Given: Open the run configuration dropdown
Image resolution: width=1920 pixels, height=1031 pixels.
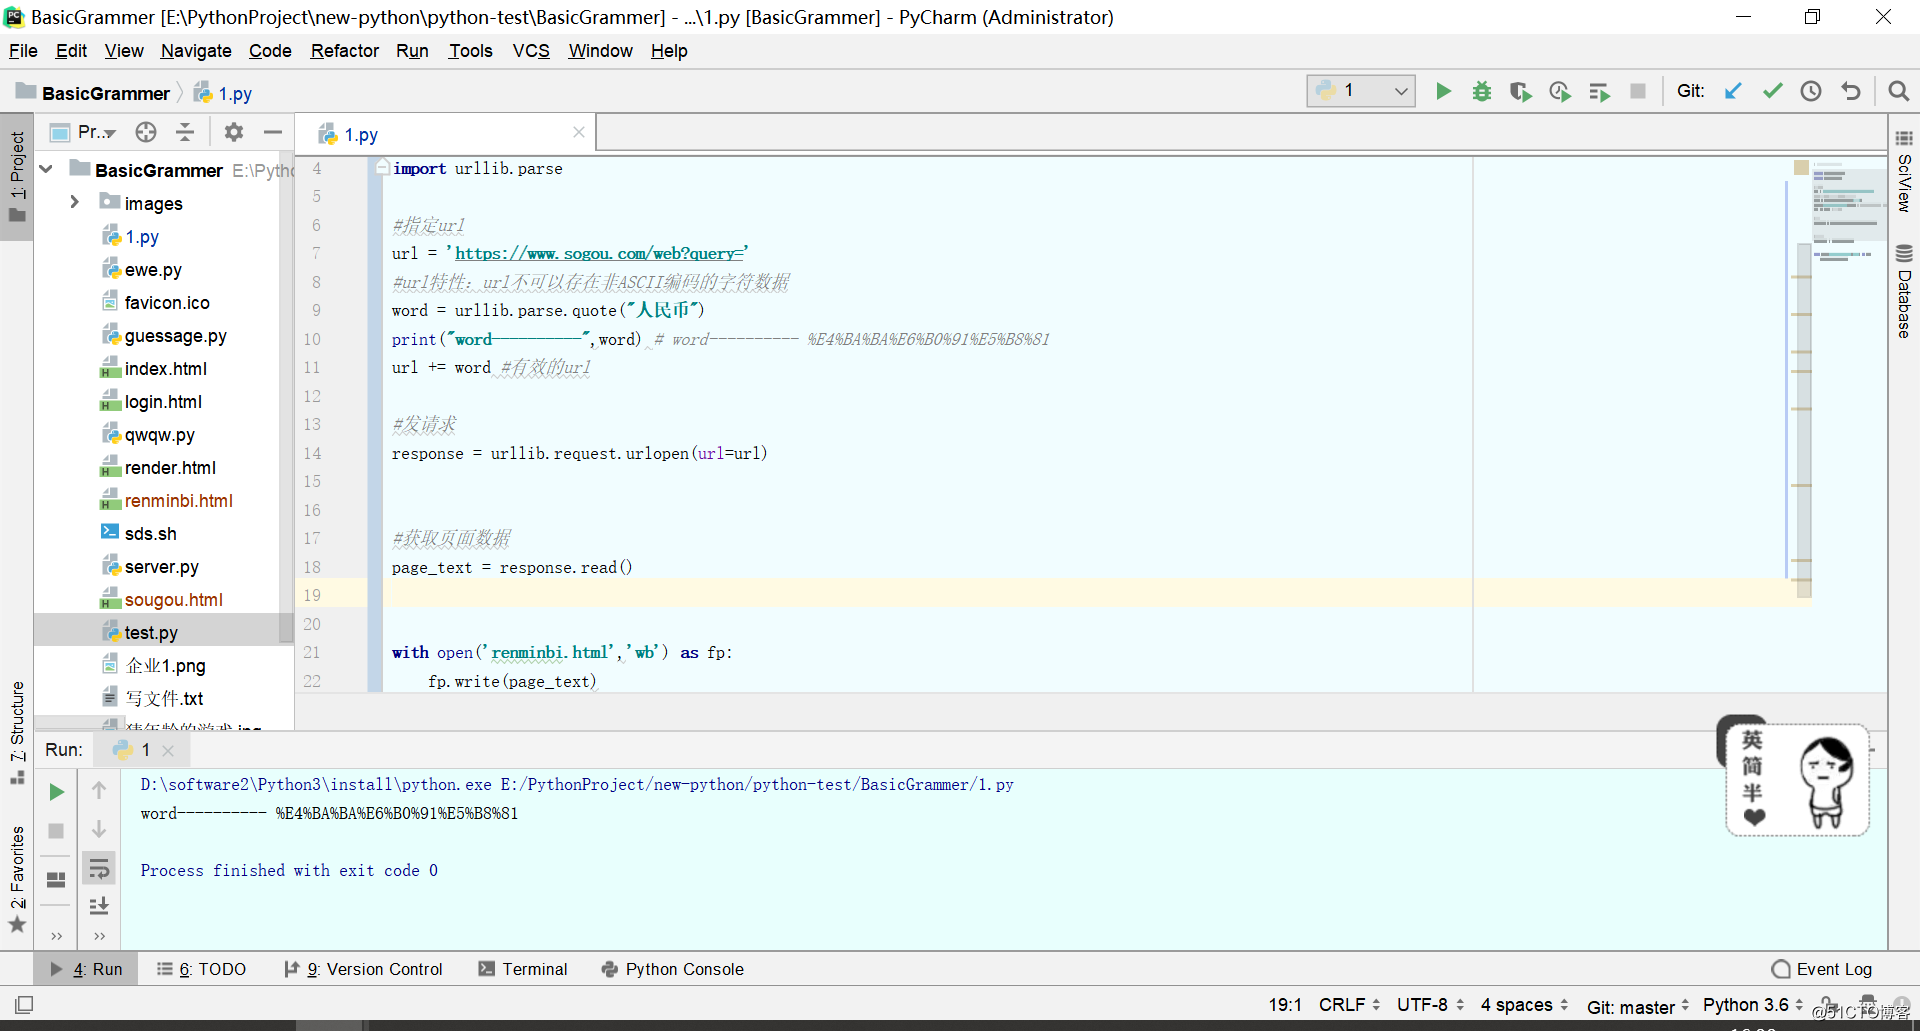Looking at the screenshot, I should click(1361, 91).
